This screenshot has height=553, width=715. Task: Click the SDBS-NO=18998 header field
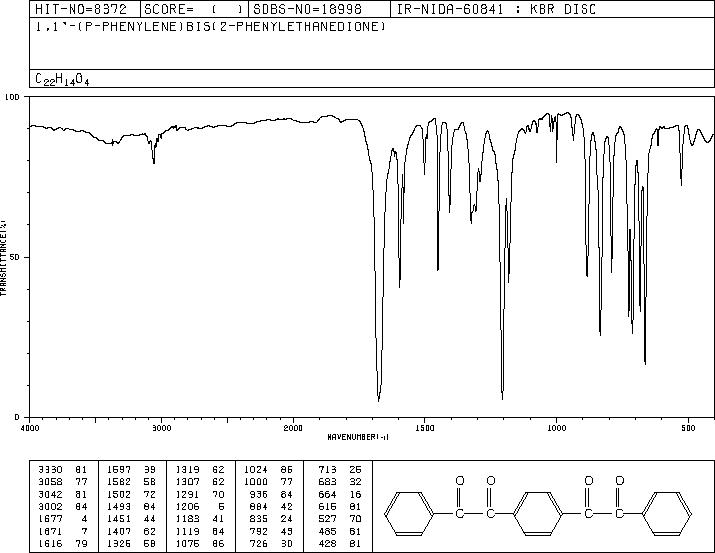pyautogui.click(x=320, y=9)
